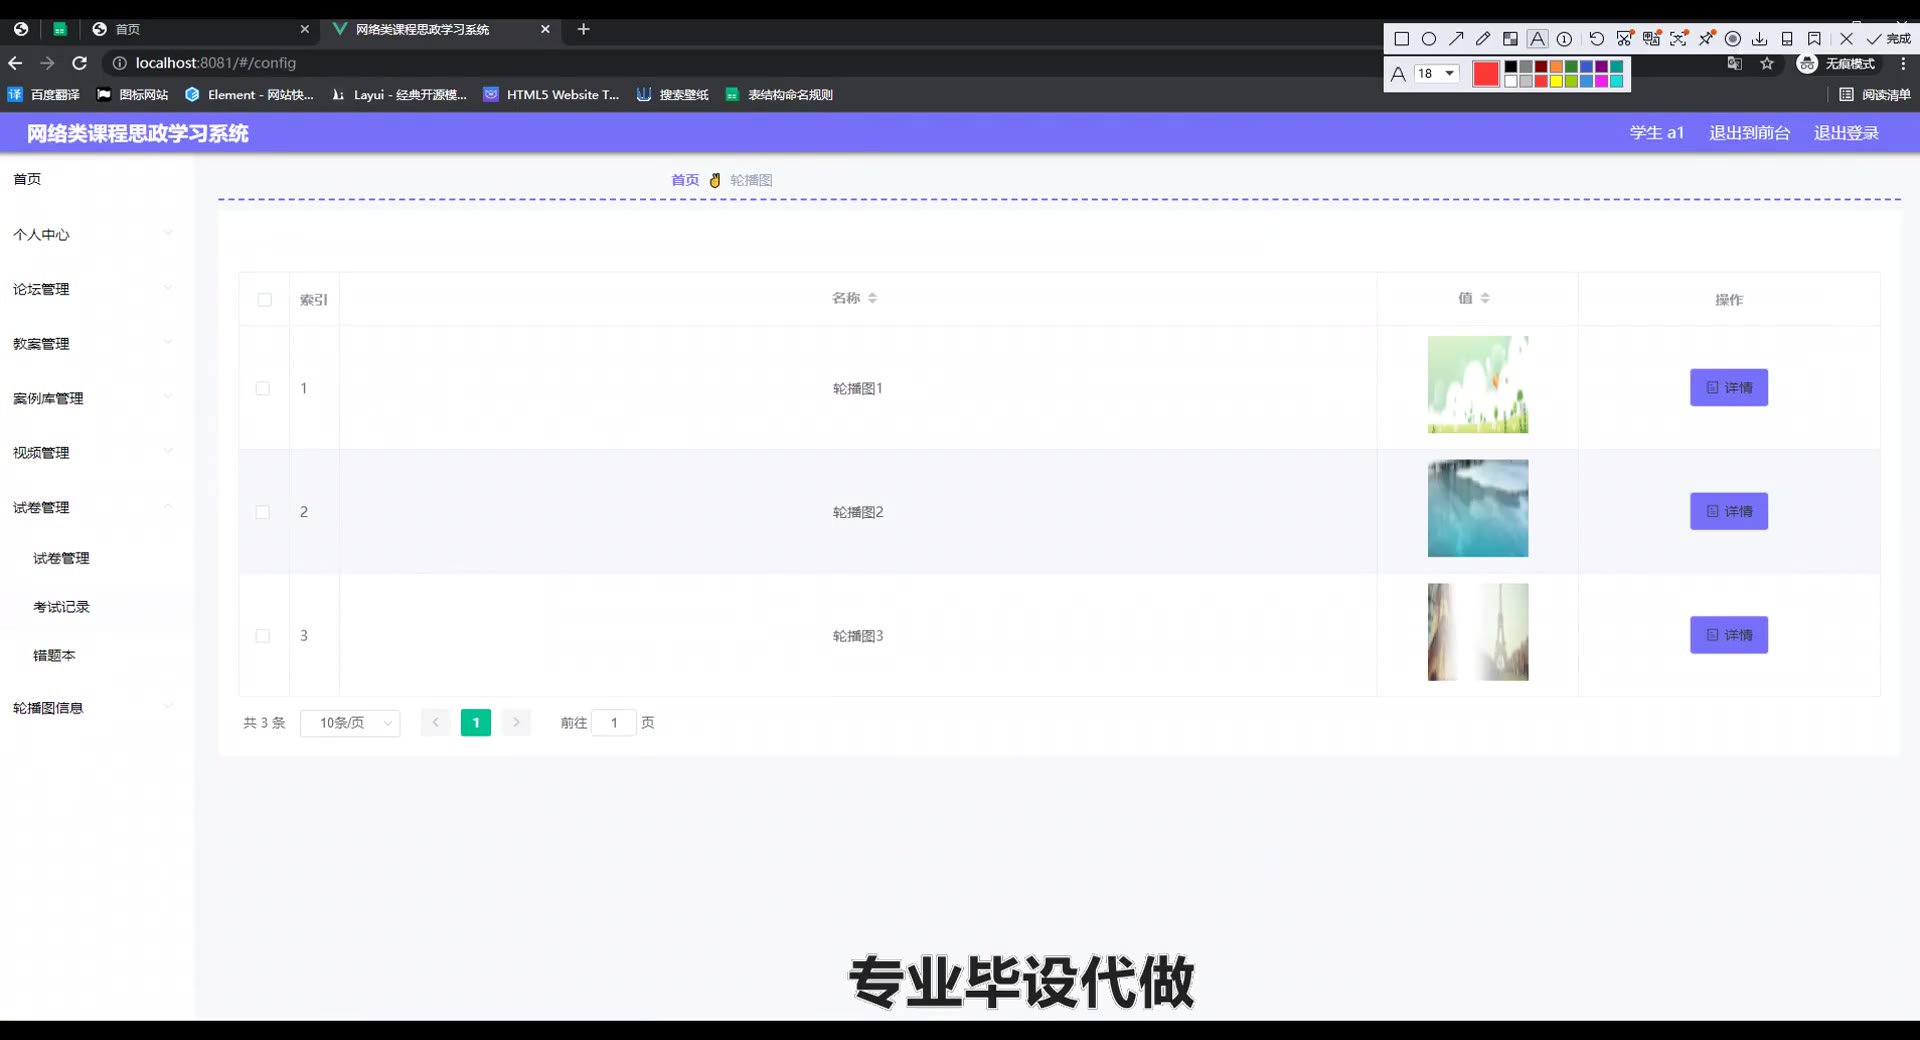Reload the localhost page
1920x1040 pixels.
tap(79, 63)
